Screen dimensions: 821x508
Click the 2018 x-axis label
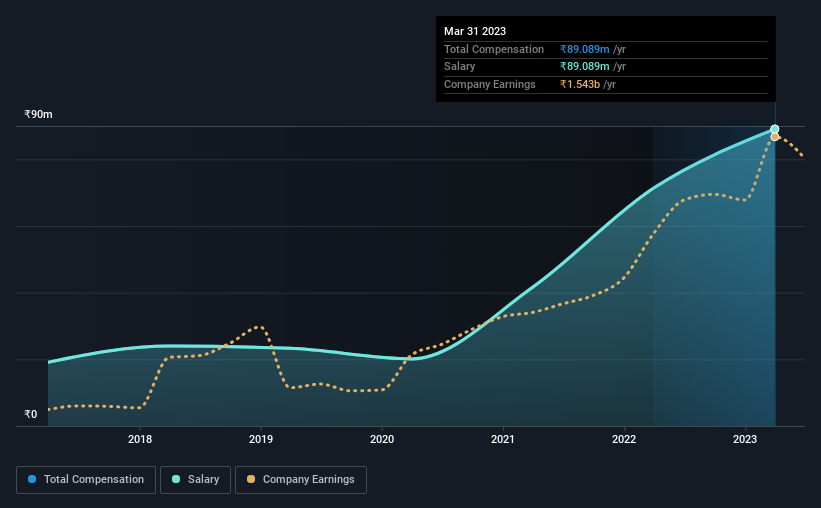tap(140, 439)
